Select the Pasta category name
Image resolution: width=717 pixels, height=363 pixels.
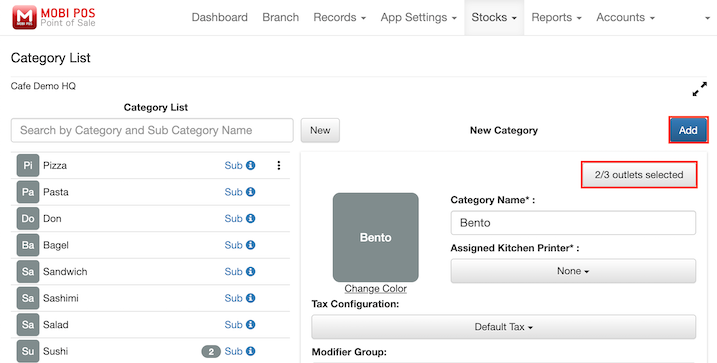point(56,192)
